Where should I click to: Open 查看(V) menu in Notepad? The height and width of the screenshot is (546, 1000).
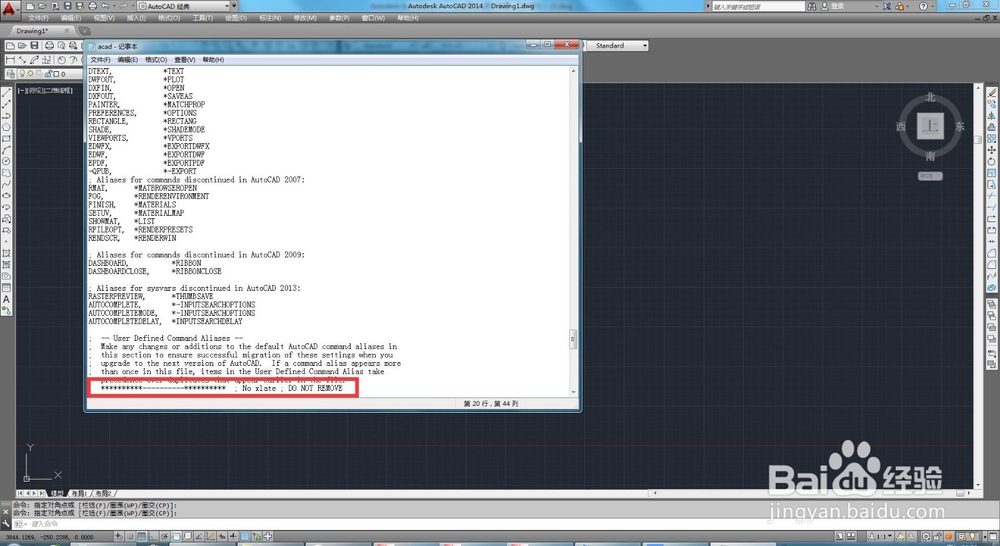tap(185, 59)
